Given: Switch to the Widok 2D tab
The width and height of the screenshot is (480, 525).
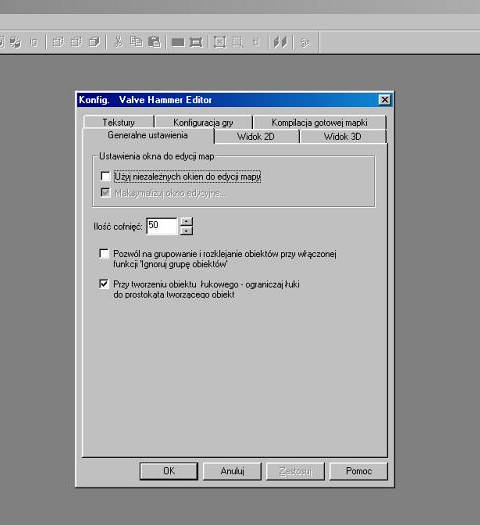Looking at the screenshot, I should click(256, 137).
